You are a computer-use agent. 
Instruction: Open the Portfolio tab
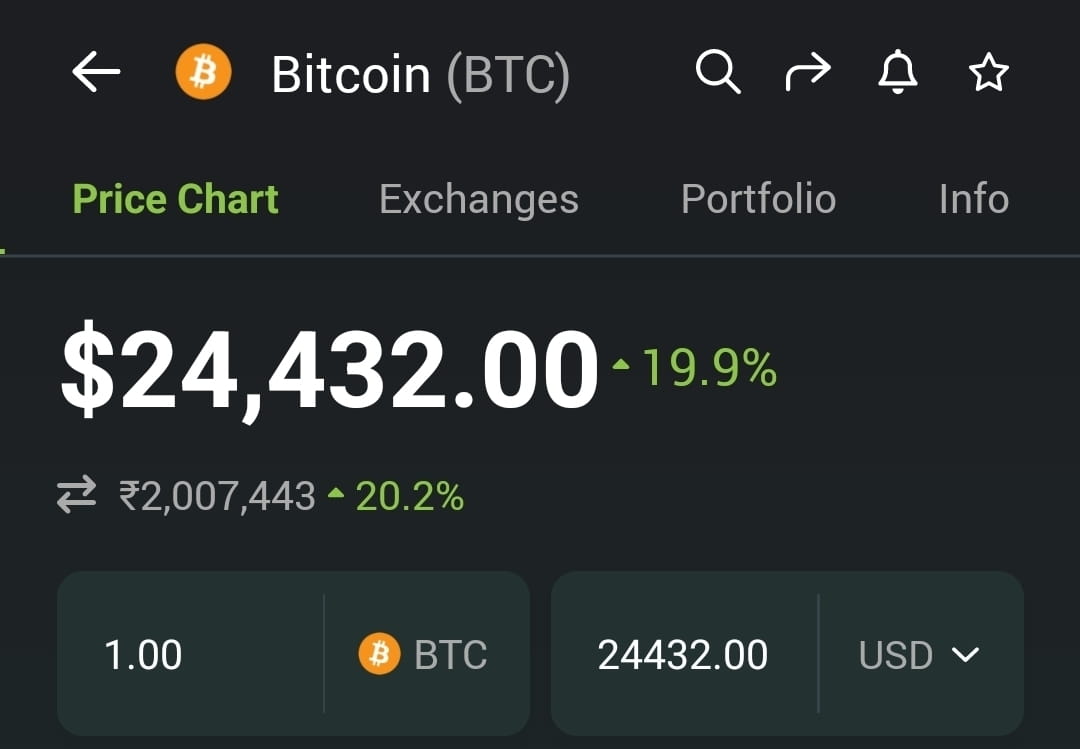click(x=758, y=198)
